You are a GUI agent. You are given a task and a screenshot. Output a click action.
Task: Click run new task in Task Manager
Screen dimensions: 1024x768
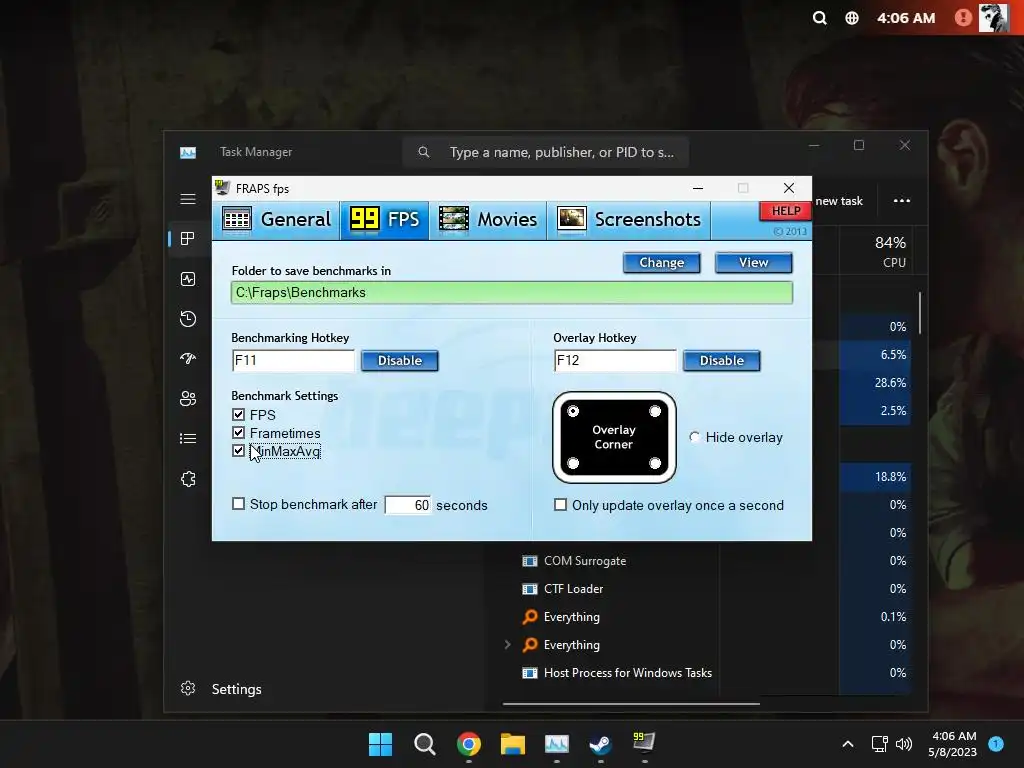(839, 201)
